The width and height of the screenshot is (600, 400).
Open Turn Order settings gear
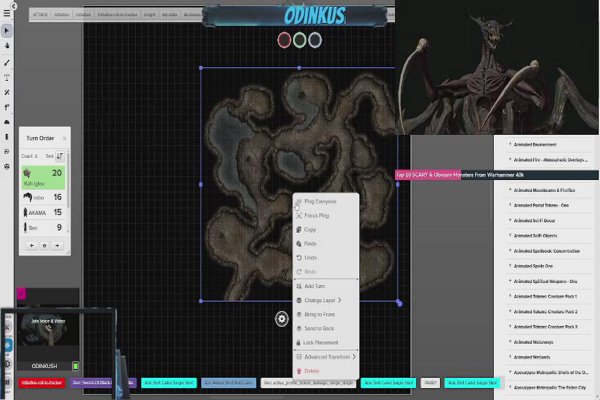pos(44,245)
